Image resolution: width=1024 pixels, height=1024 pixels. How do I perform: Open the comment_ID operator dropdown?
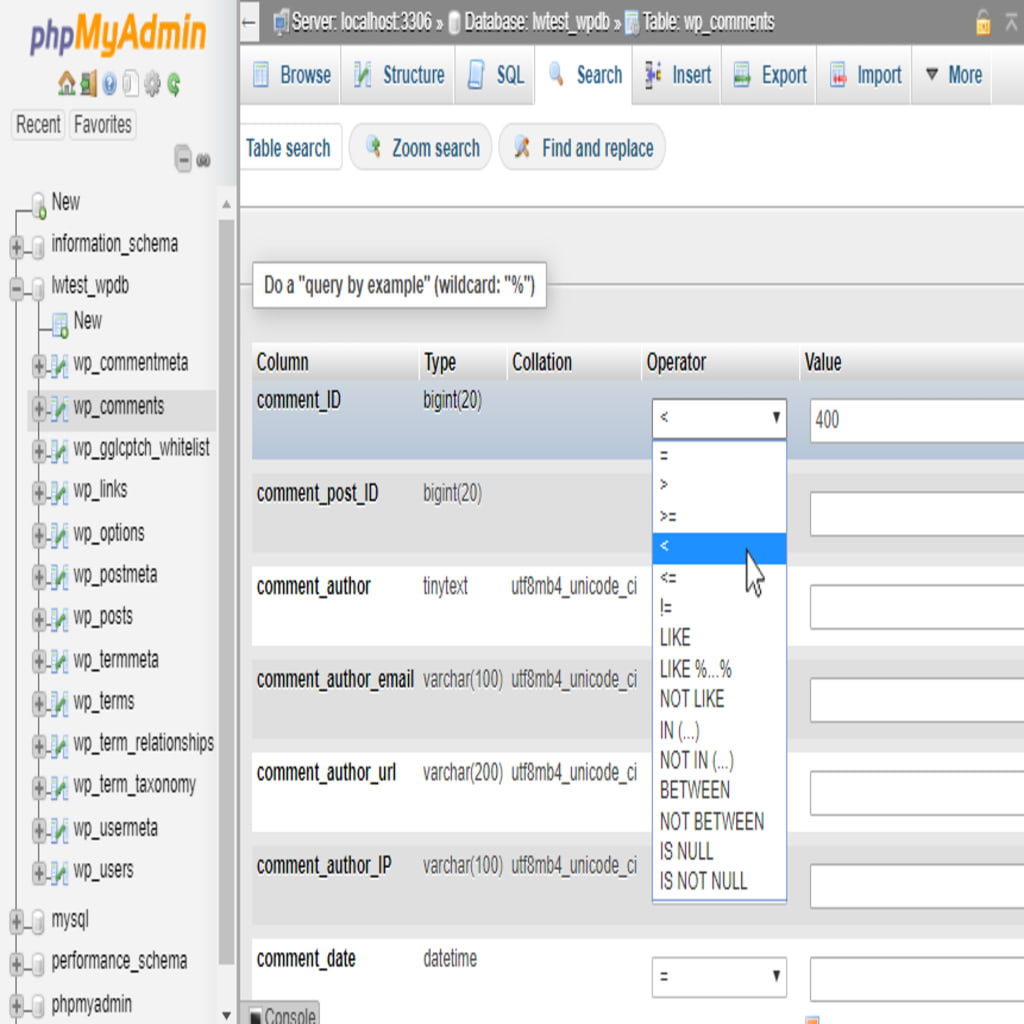tap(719, 418)
